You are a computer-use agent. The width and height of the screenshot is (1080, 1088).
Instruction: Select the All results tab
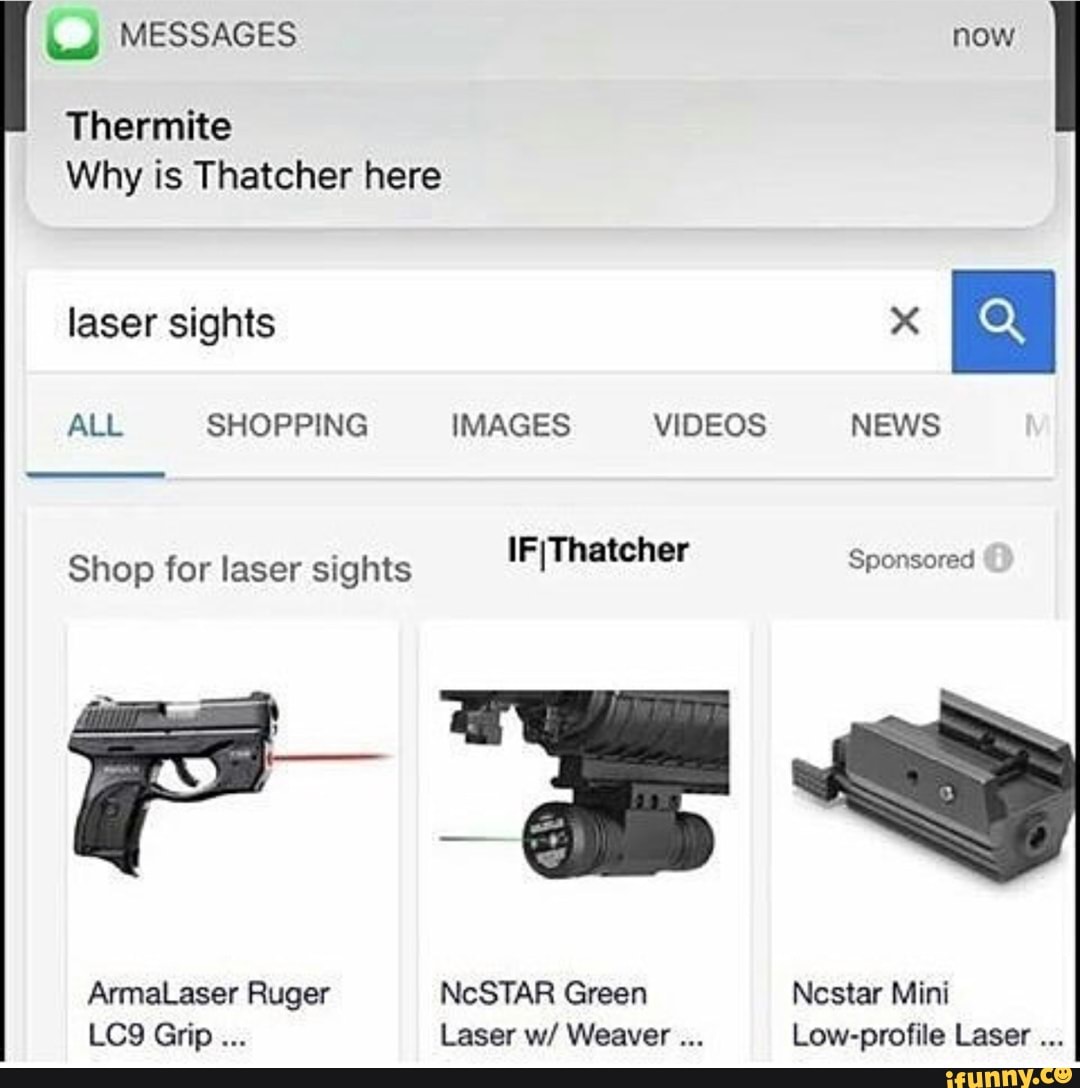coord(95,425)
